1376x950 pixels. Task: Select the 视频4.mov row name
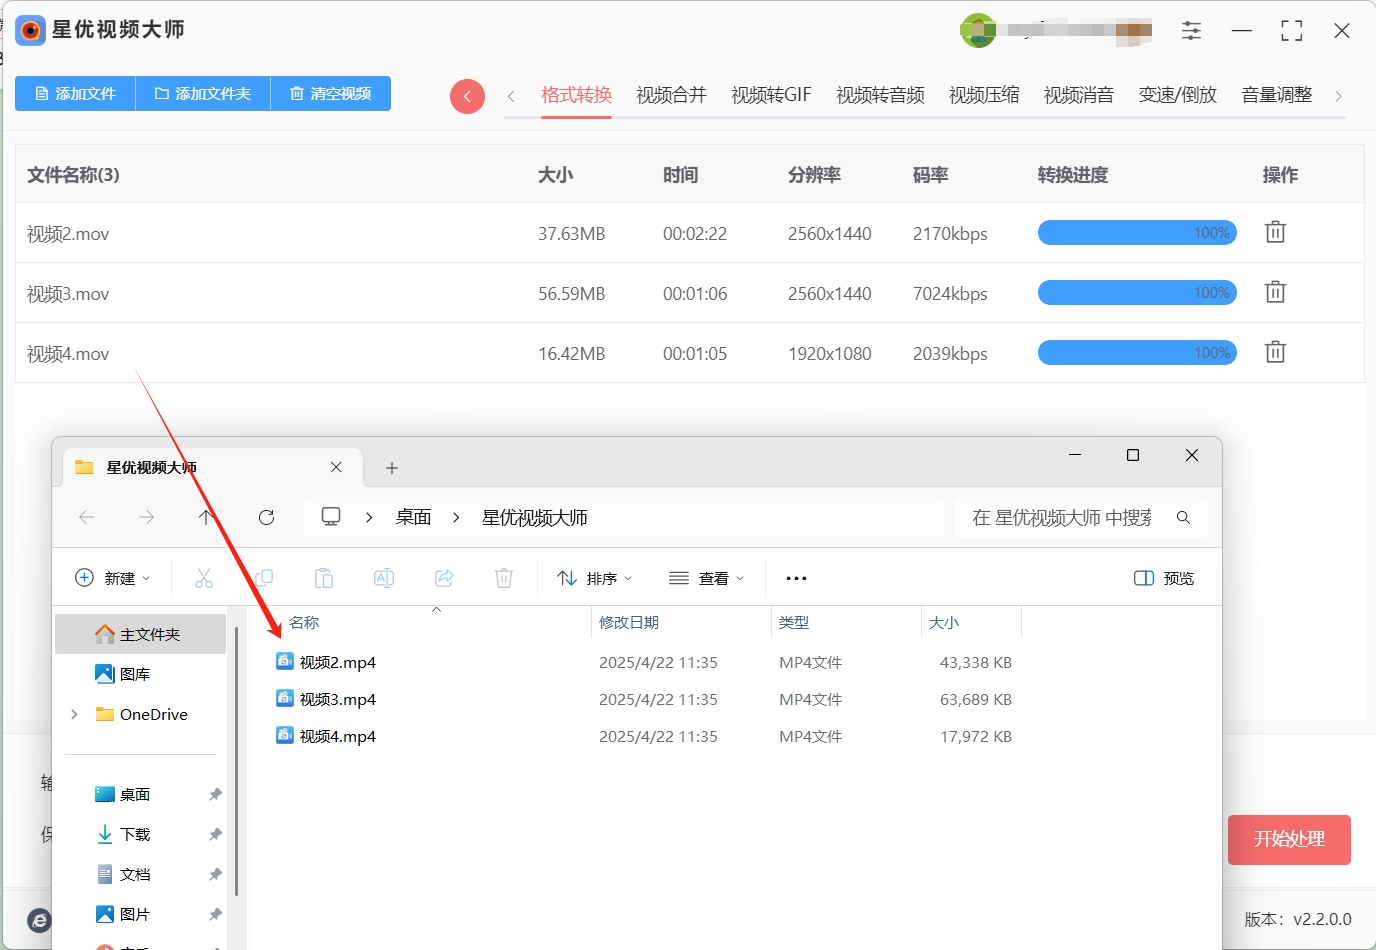pyautogui.click(x=68, y=354)
